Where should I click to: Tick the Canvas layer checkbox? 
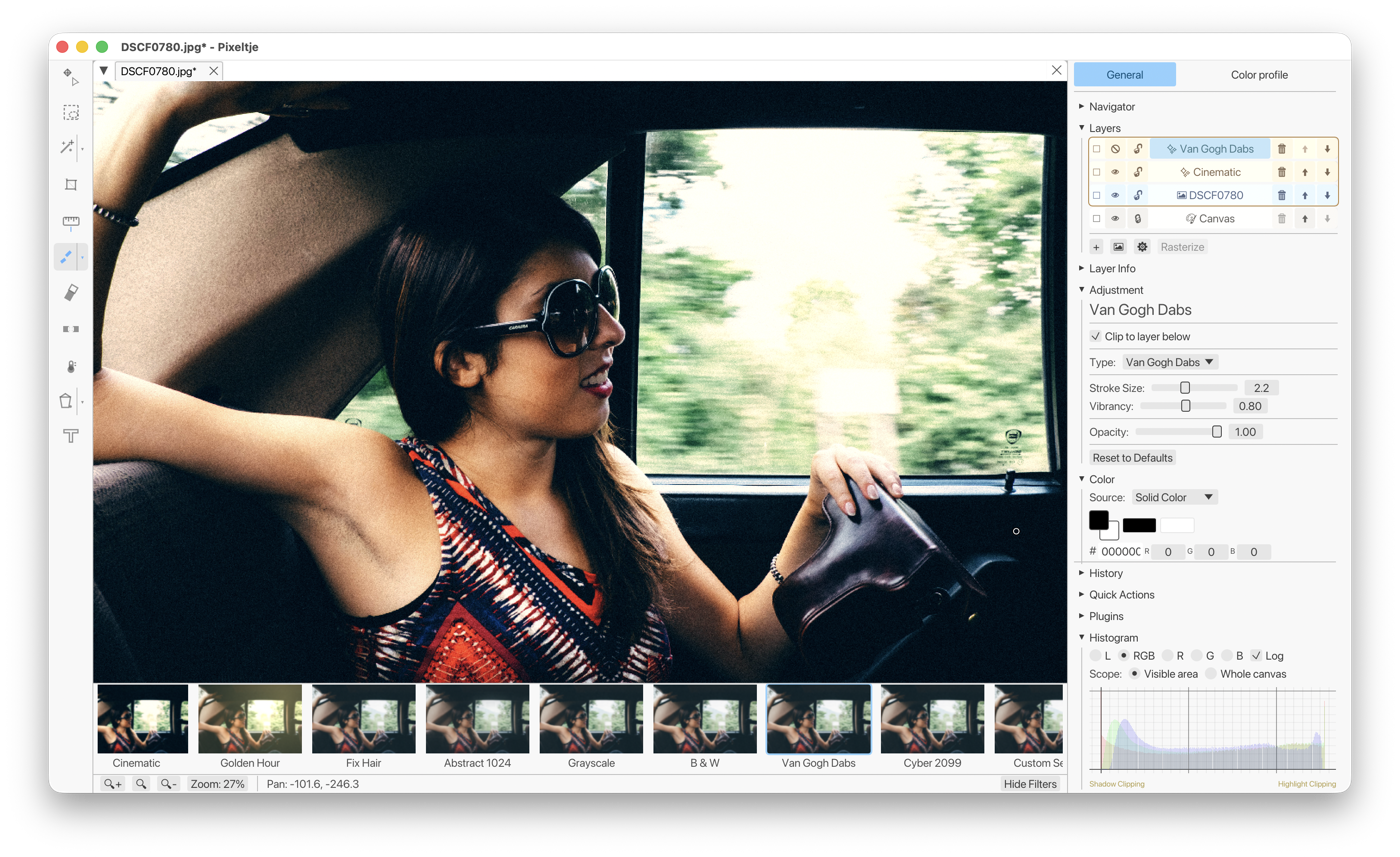pos(1096,218)
